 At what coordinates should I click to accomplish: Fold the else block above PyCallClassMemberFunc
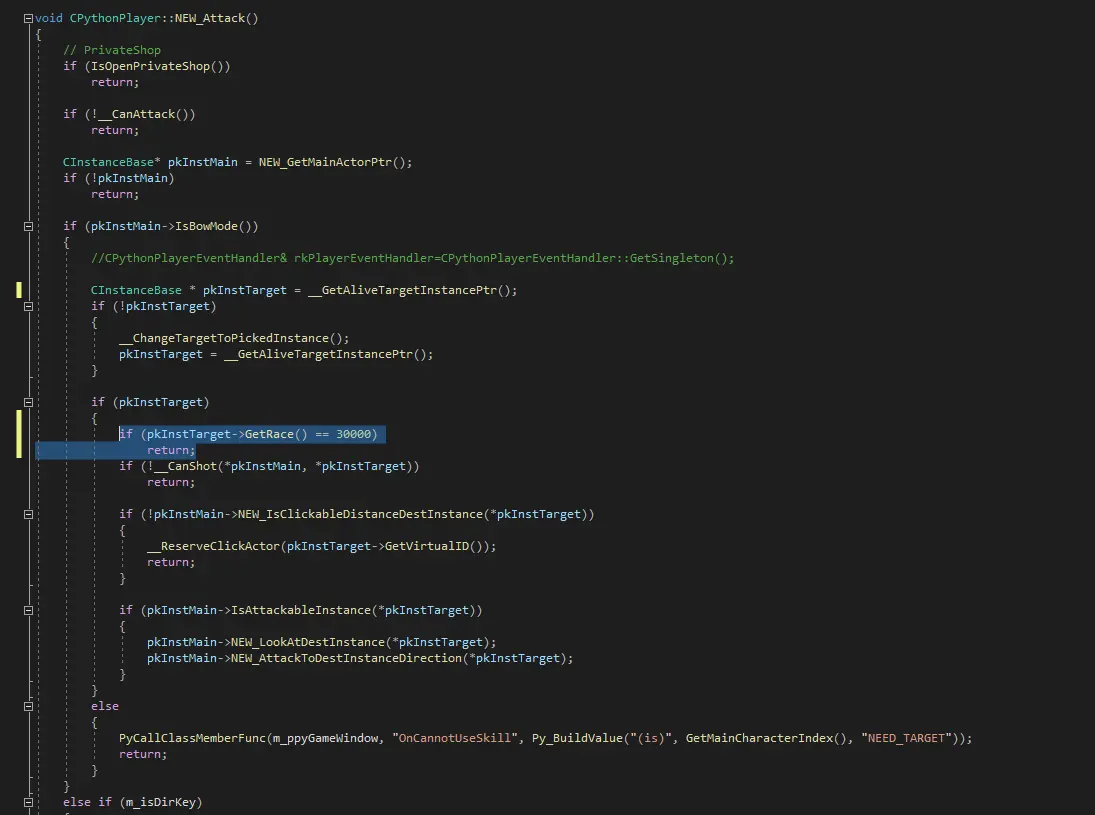(x=28, y=706)
